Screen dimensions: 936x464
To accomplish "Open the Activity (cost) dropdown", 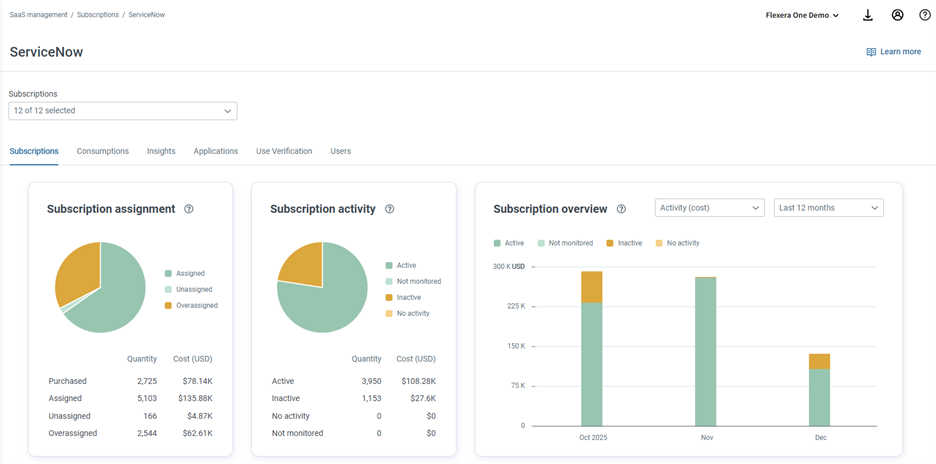I will (709, 208).
